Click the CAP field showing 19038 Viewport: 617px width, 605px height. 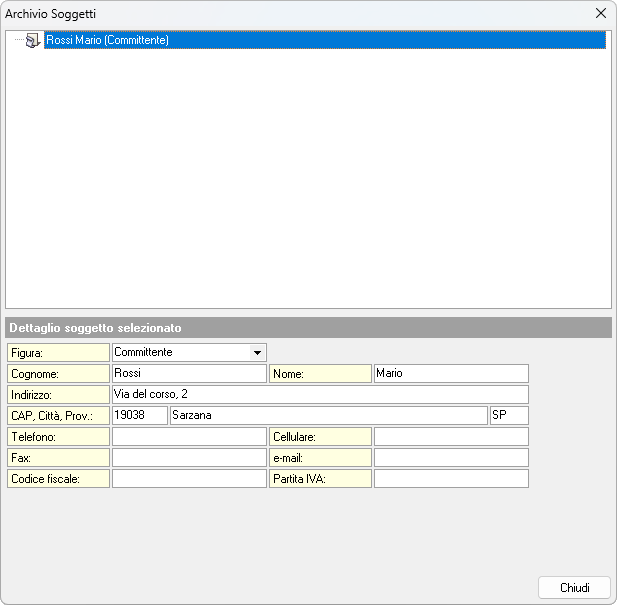tap(139, 415)
